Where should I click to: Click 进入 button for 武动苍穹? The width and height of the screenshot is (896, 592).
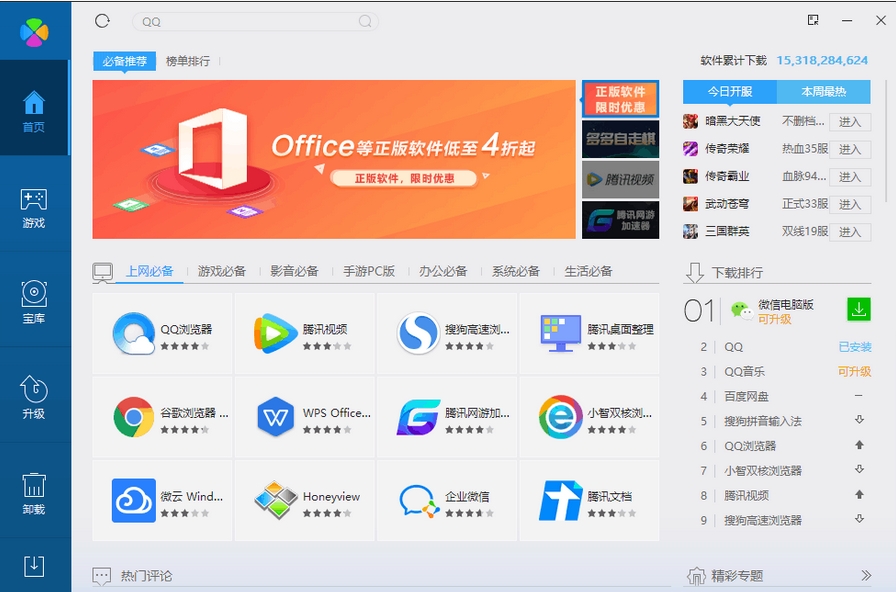point(850,204)
